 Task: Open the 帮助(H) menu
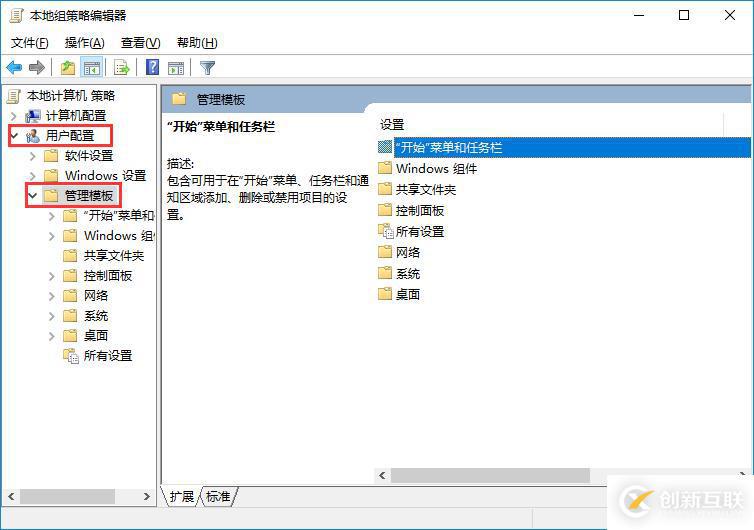click(197, 43)
